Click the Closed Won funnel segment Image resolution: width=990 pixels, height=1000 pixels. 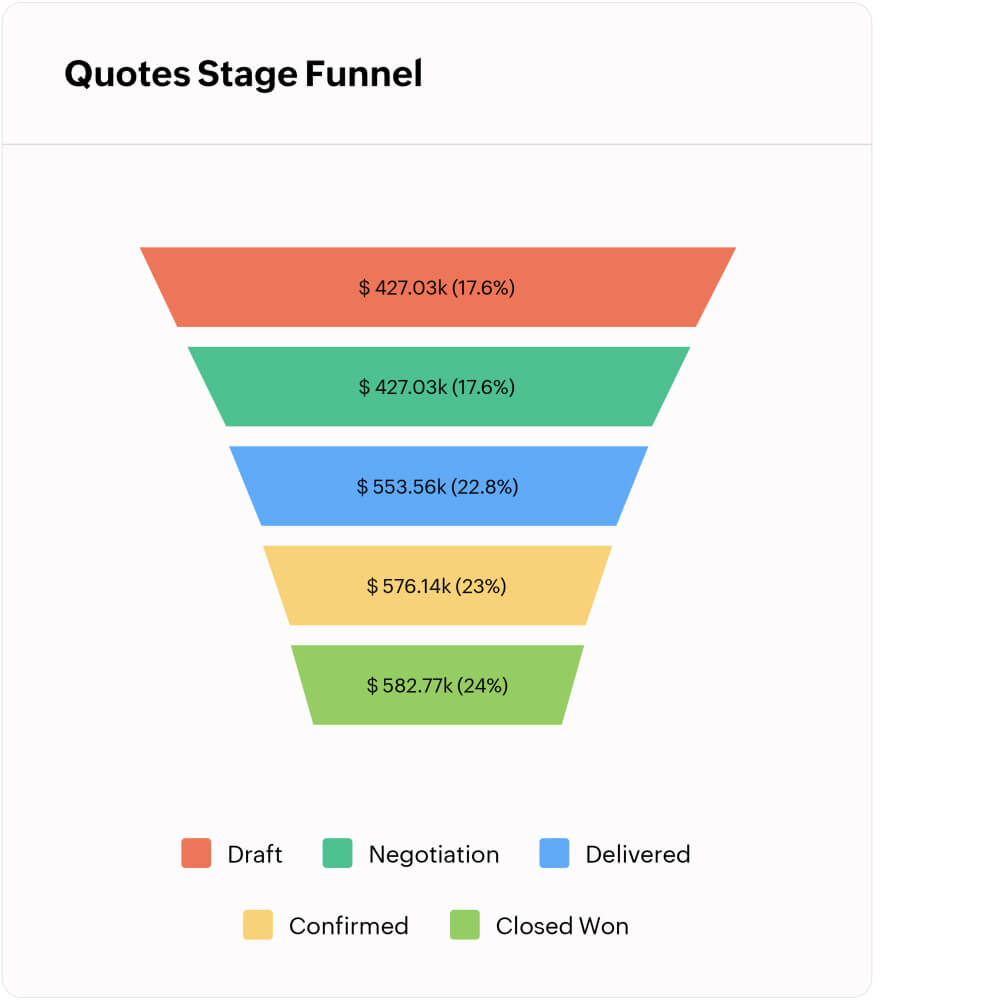pos(438,685)
